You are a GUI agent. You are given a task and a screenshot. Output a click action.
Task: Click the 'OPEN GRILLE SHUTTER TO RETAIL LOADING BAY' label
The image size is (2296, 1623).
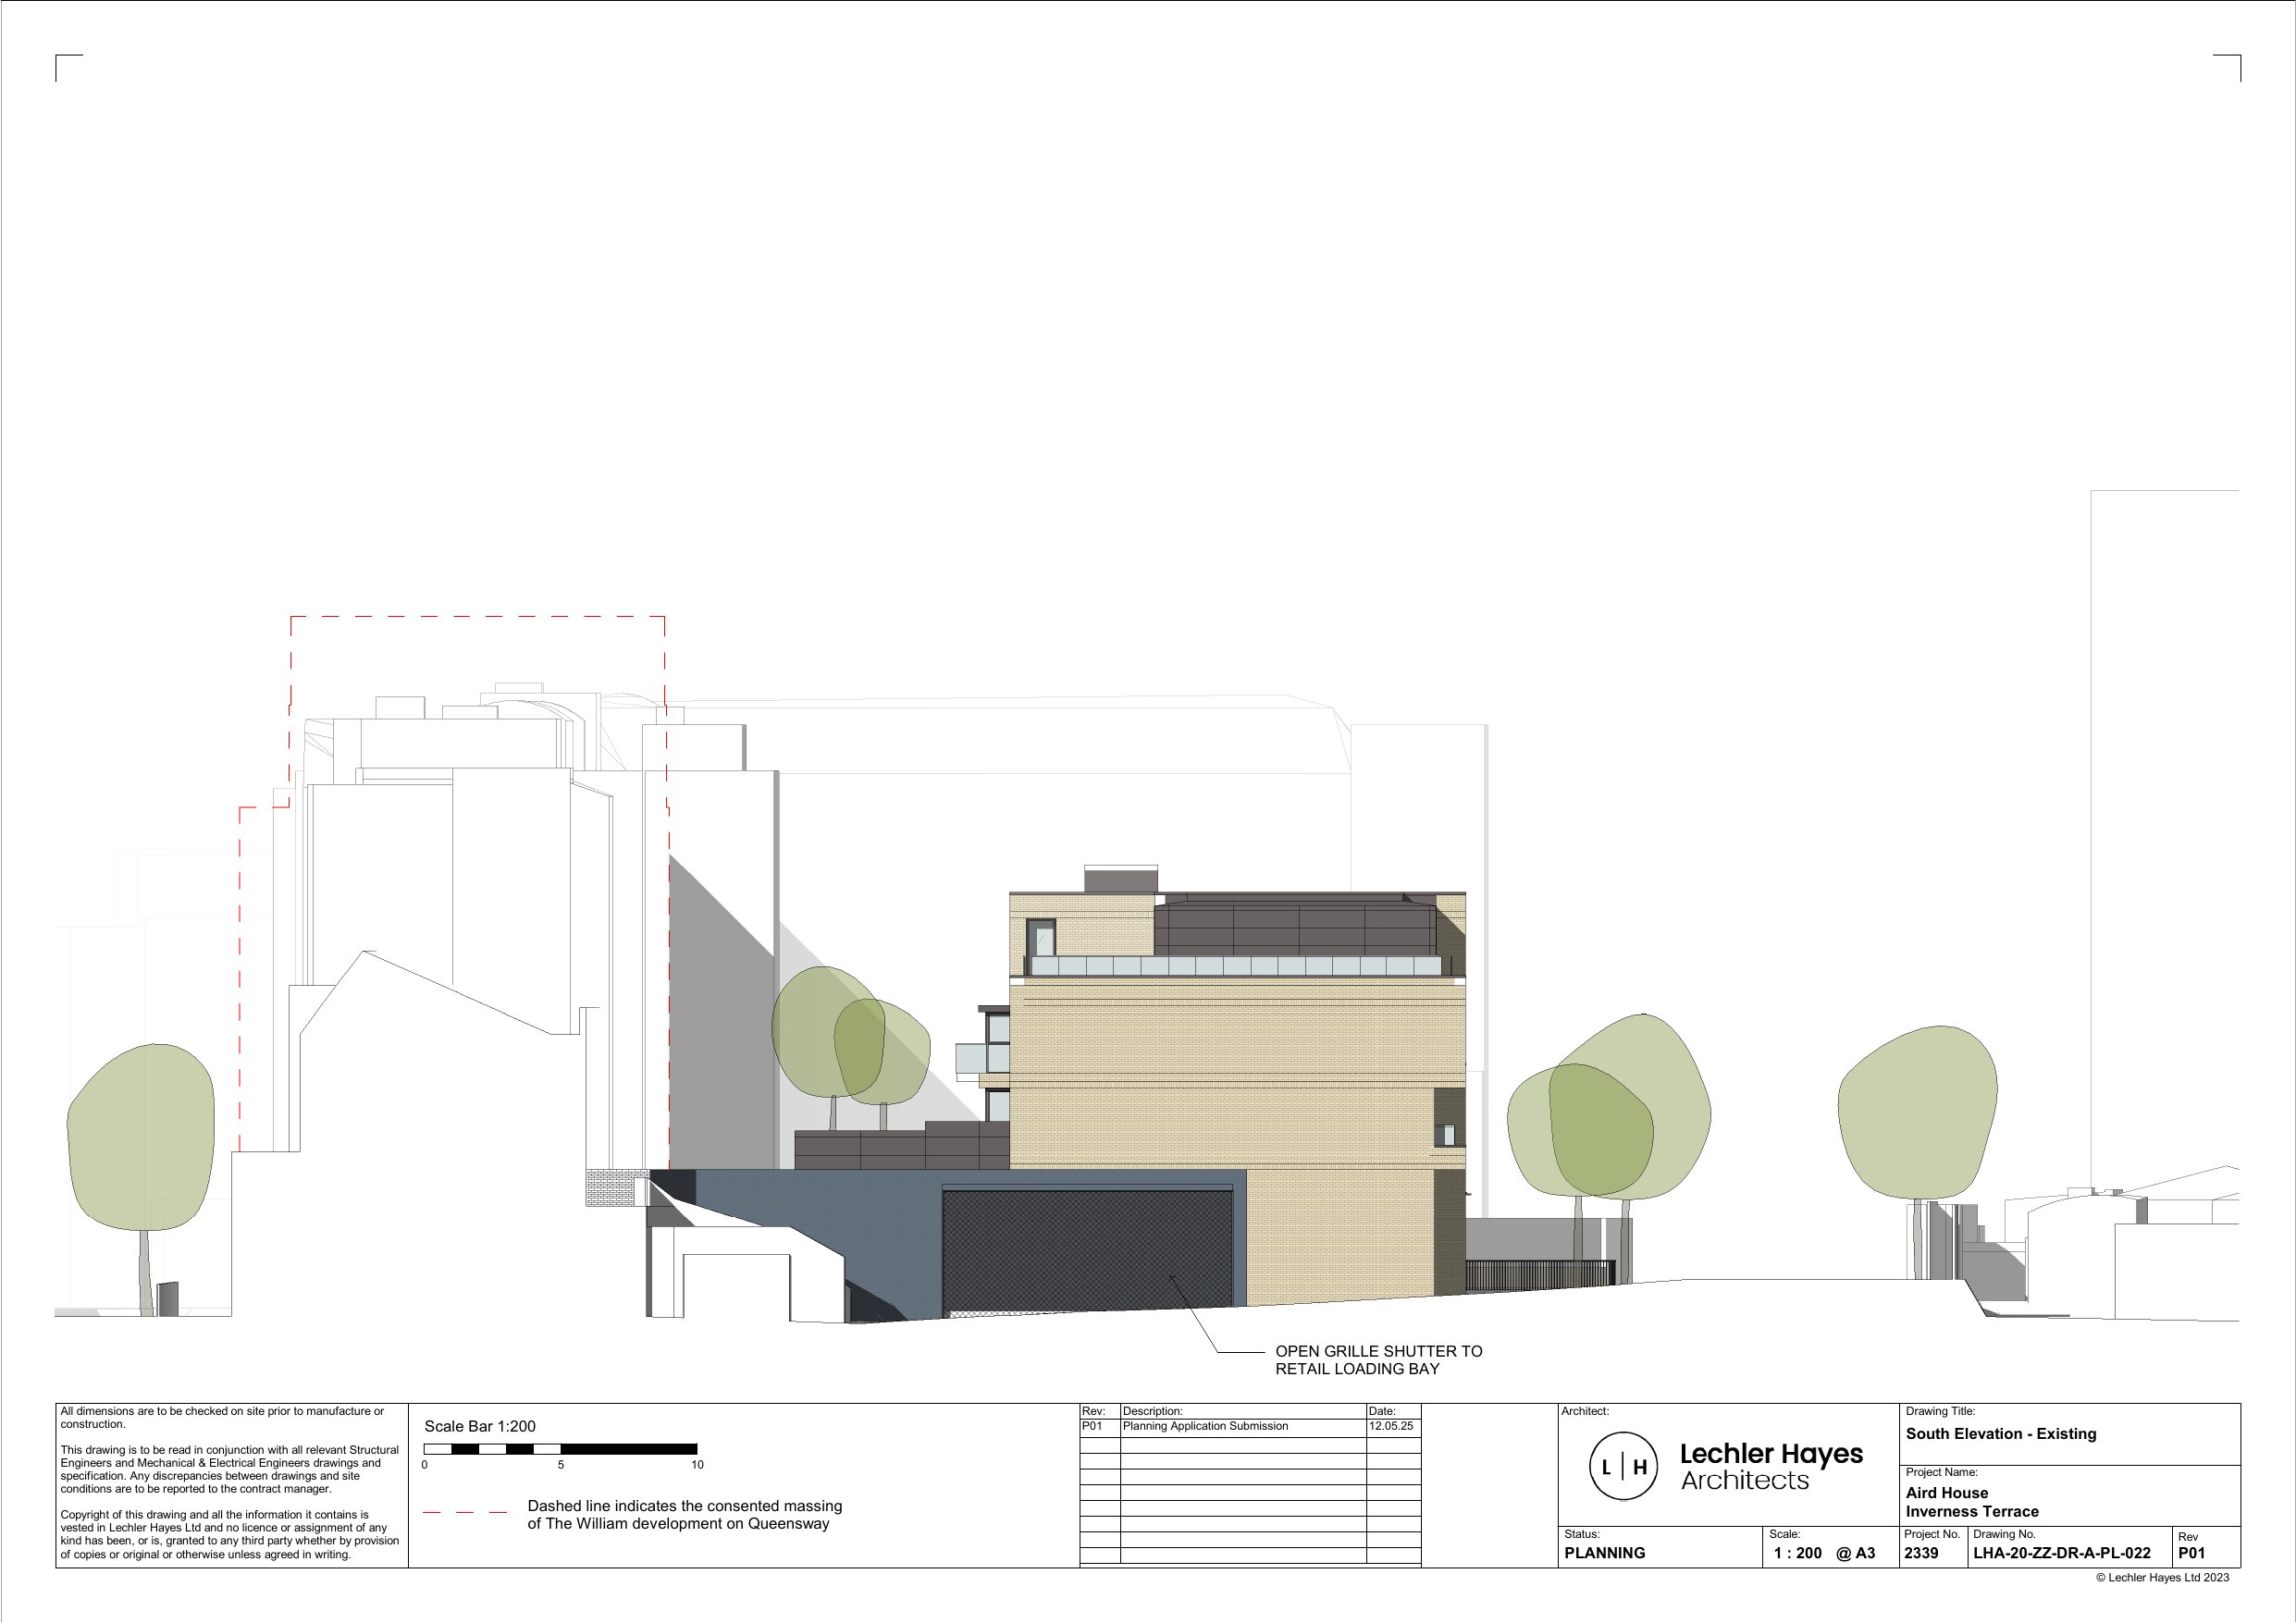pos(1377,1360)
